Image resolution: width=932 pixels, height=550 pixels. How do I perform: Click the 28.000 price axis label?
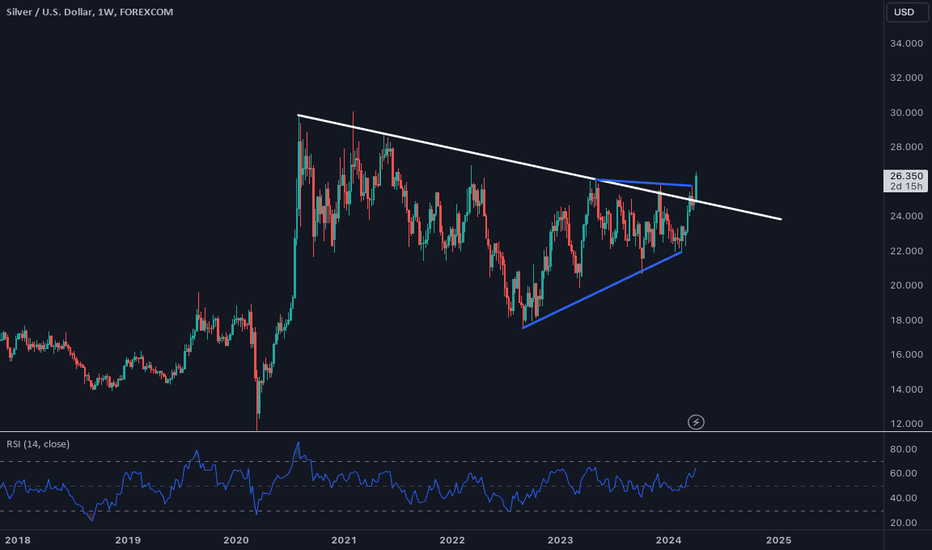tap(906, 147)
